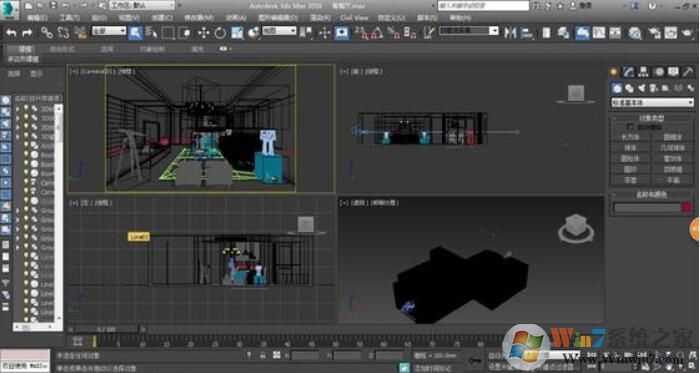Viewport: 700px width, 373px height.
Task: Collapse the 名称和颜色 rollout header
Action: 652,195
